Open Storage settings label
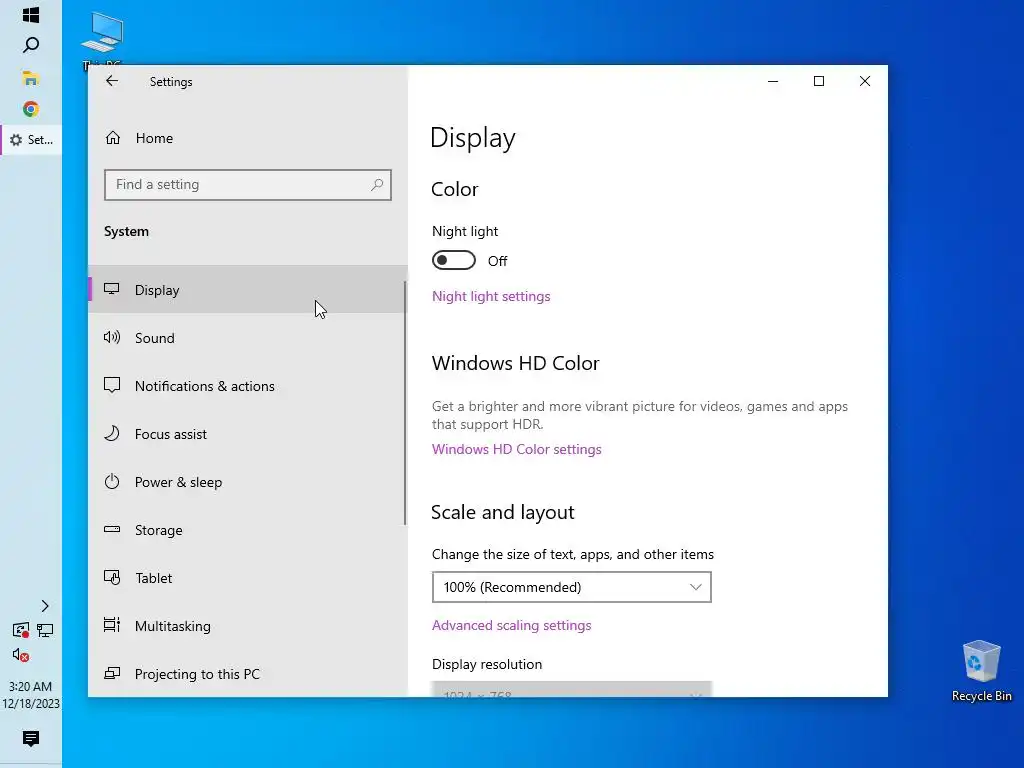1024x768 pixels. (x=159, y=530)
